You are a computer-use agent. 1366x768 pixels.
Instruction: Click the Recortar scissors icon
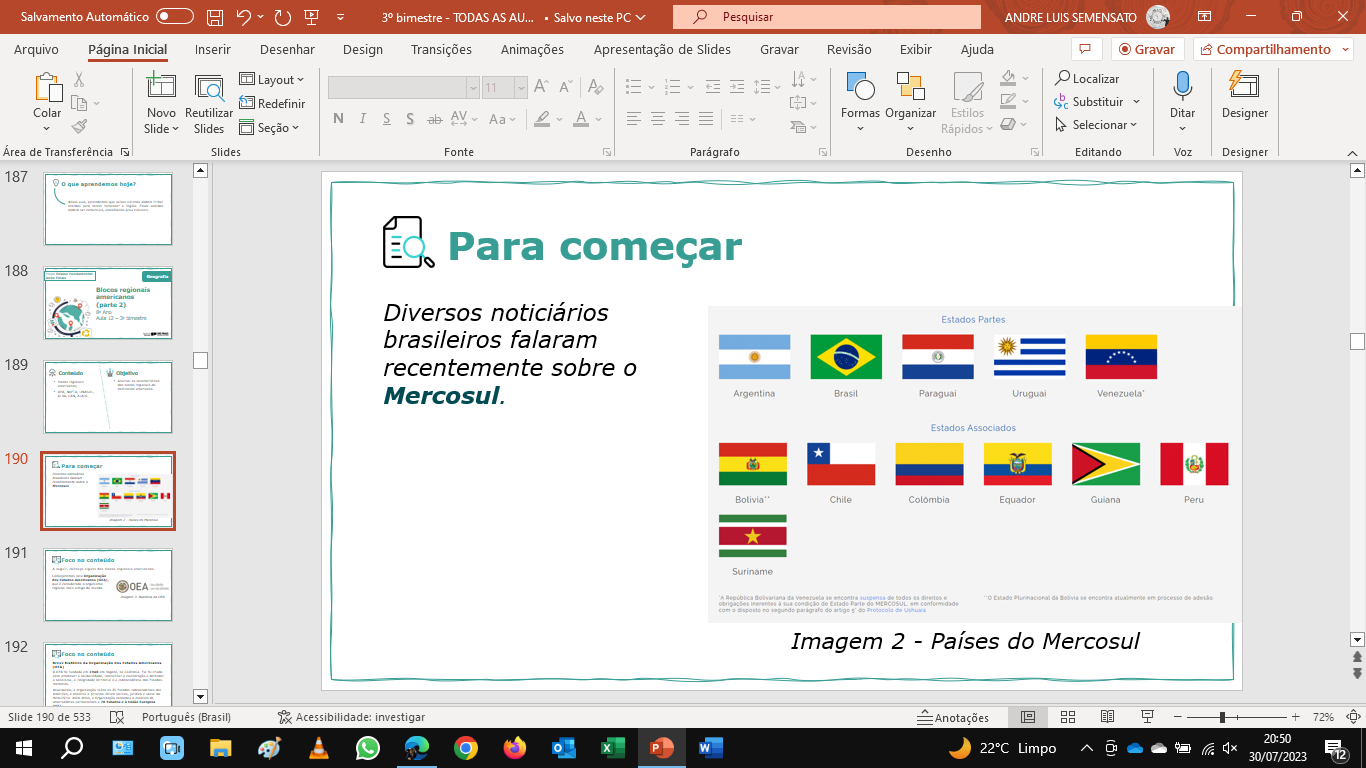point(79,80)
